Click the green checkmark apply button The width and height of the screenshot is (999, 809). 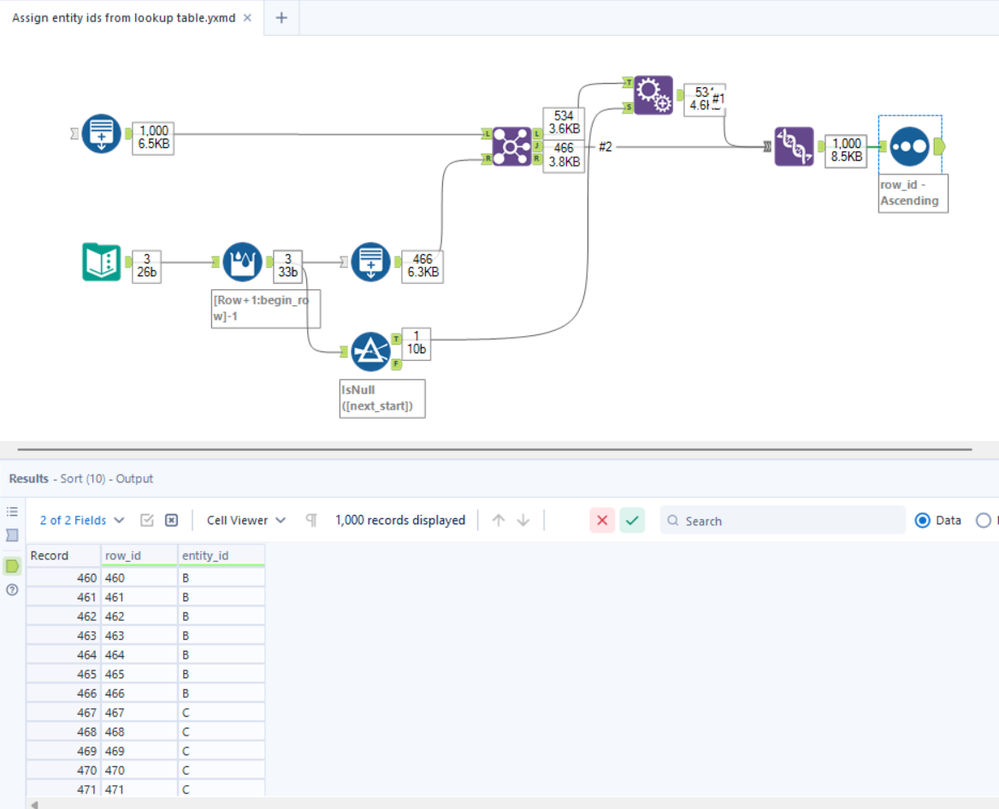[632, 520]
